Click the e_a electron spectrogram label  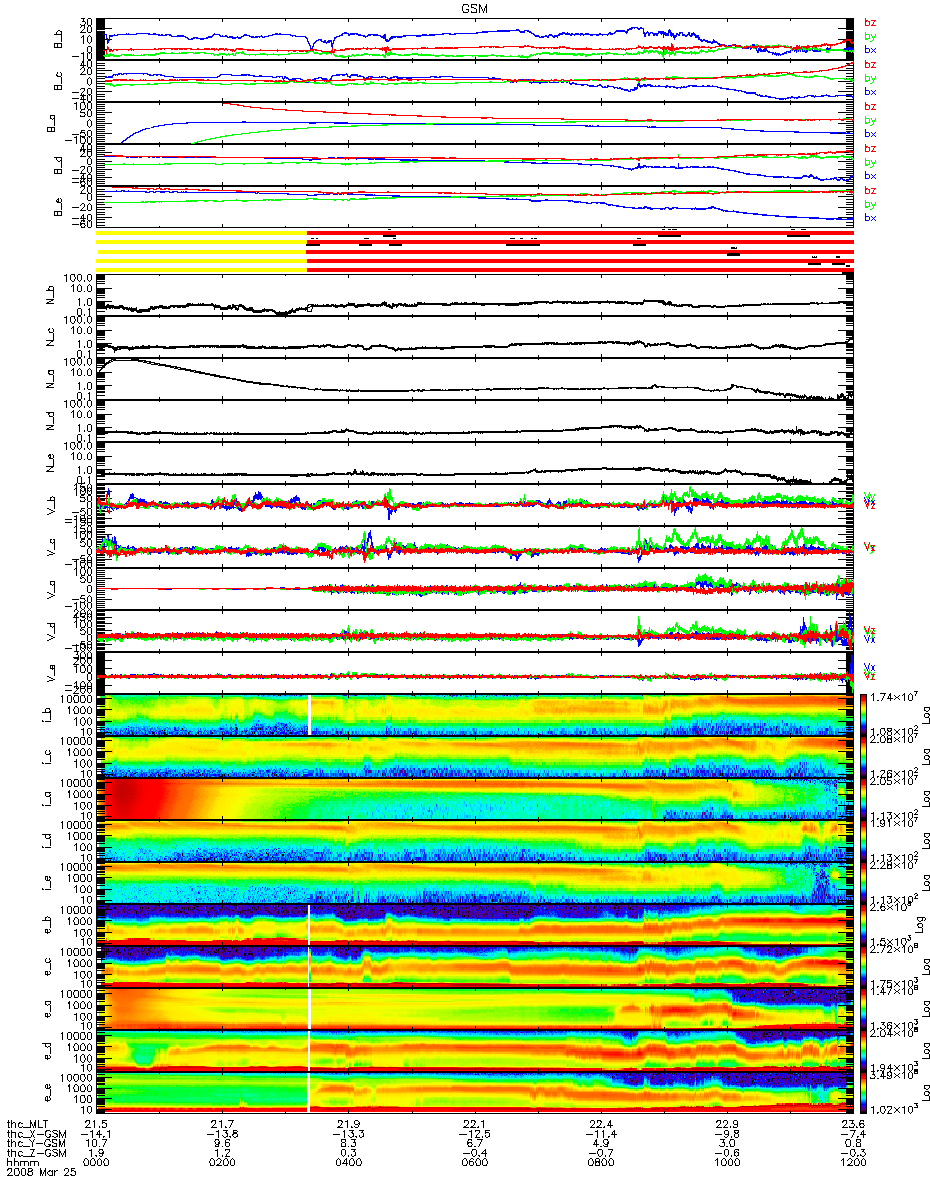[49, 1008]
